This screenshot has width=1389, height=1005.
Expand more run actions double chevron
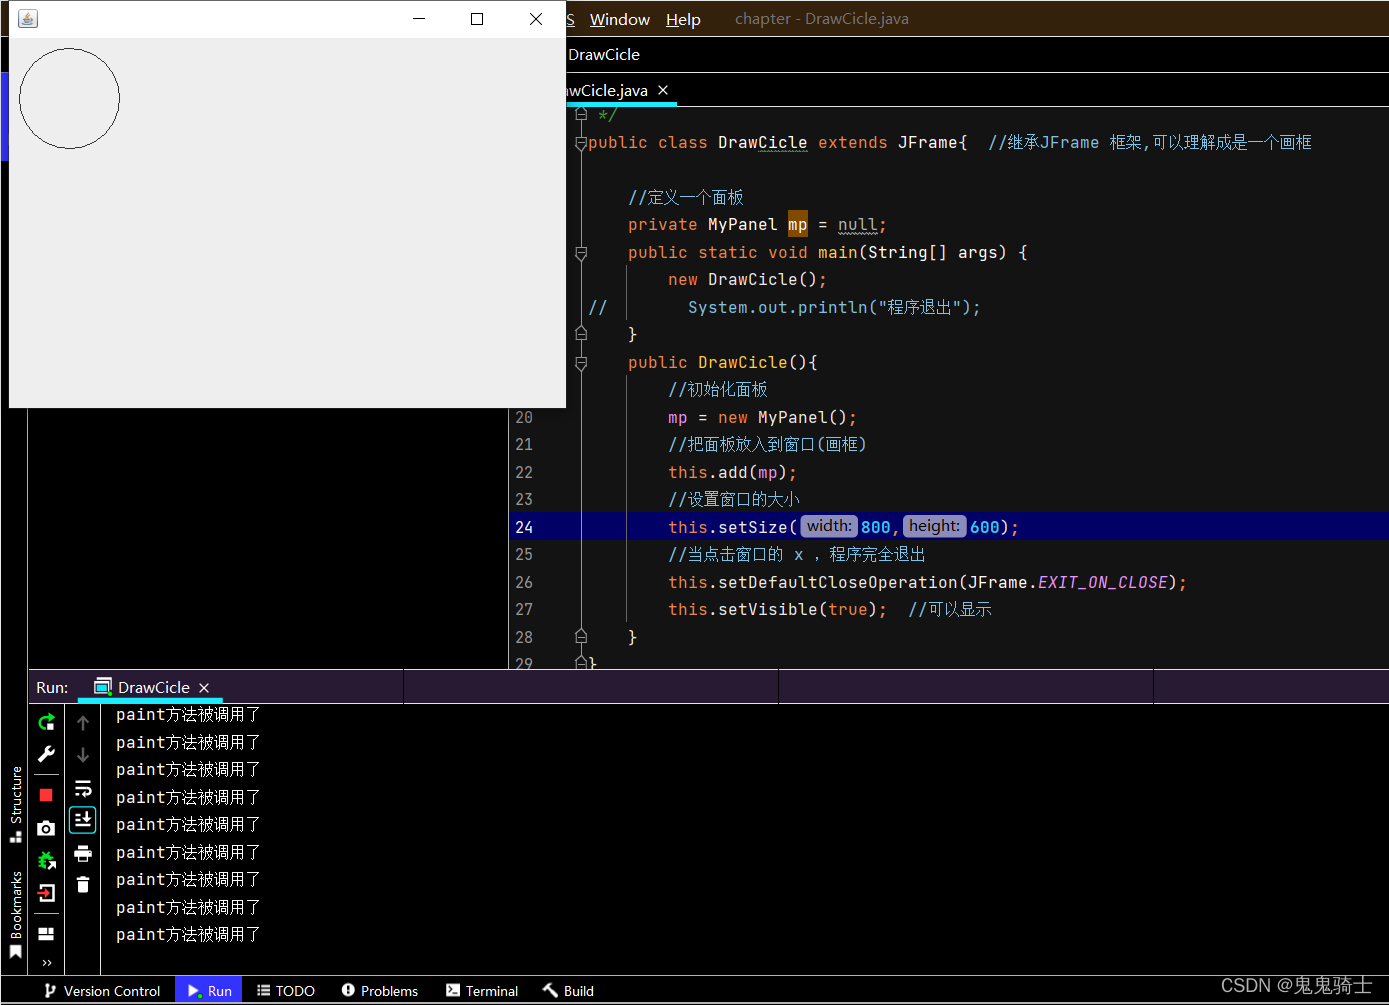pos(46,963)
